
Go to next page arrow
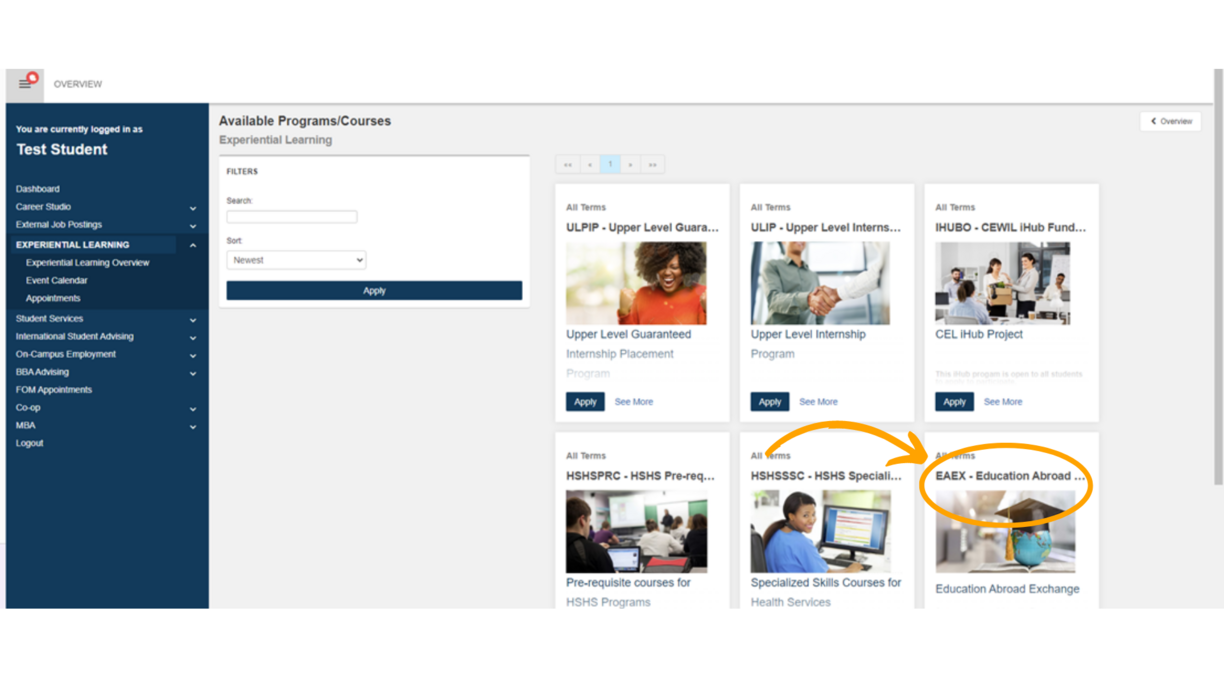click(x=631, y=165)
